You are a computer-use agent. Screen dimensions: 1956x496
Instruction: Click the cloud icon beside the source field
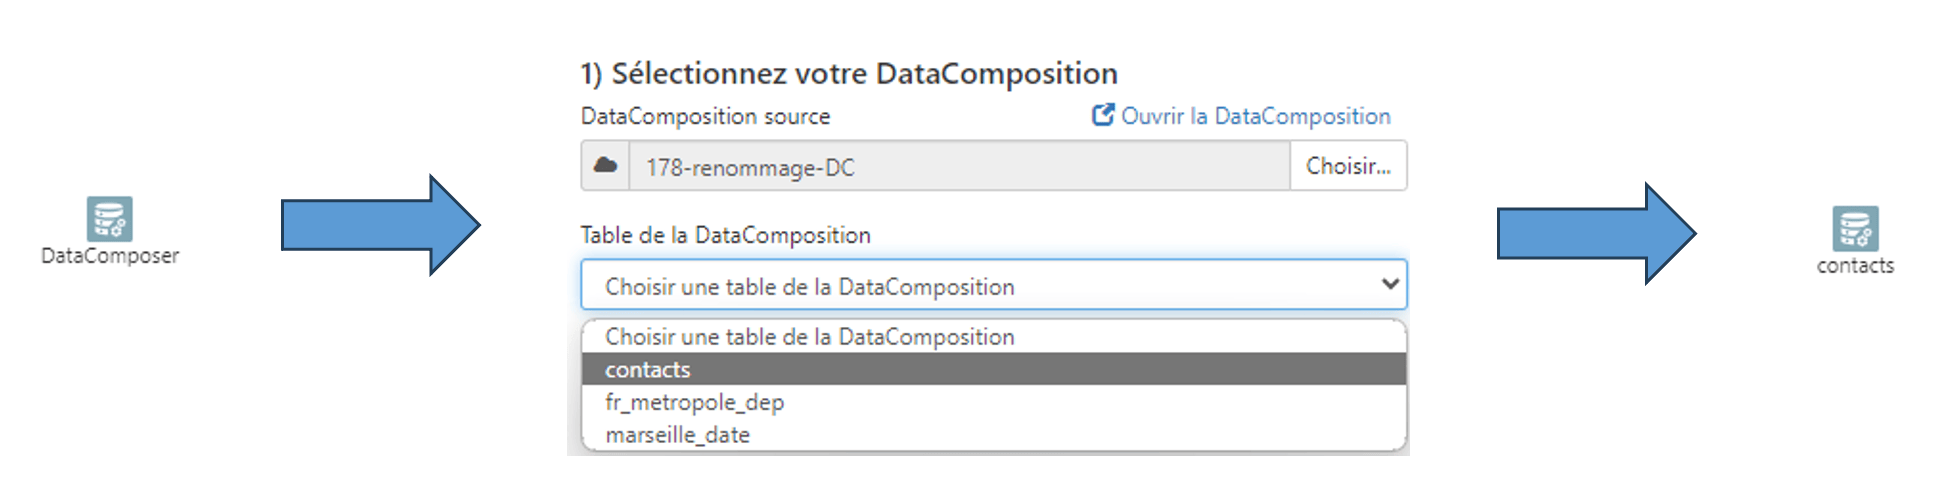(605, 166)
